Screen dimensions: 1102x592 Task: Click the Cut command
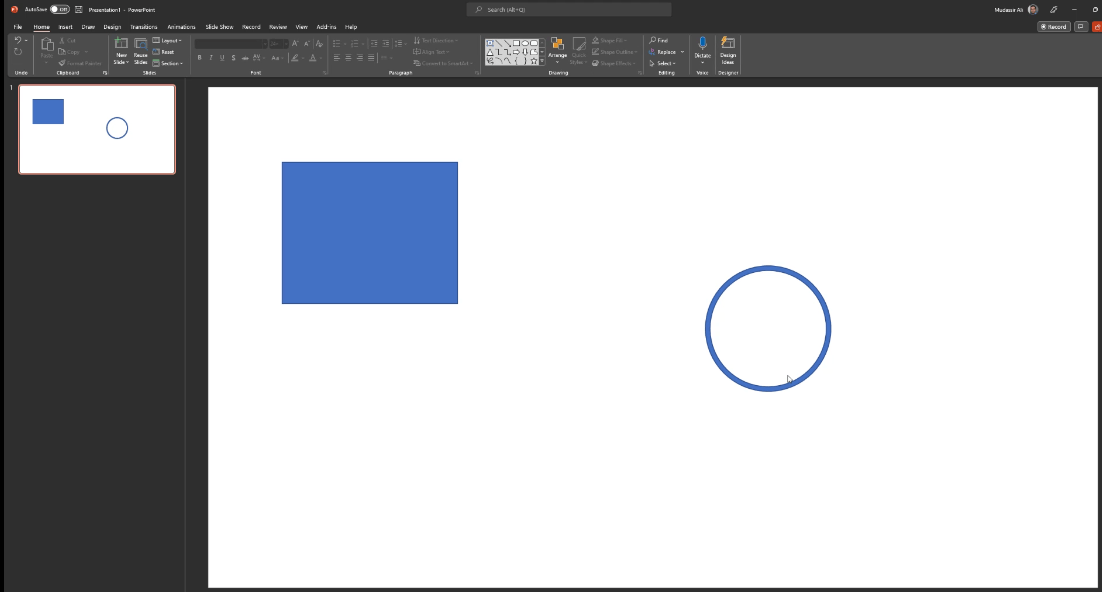(67, 41)
